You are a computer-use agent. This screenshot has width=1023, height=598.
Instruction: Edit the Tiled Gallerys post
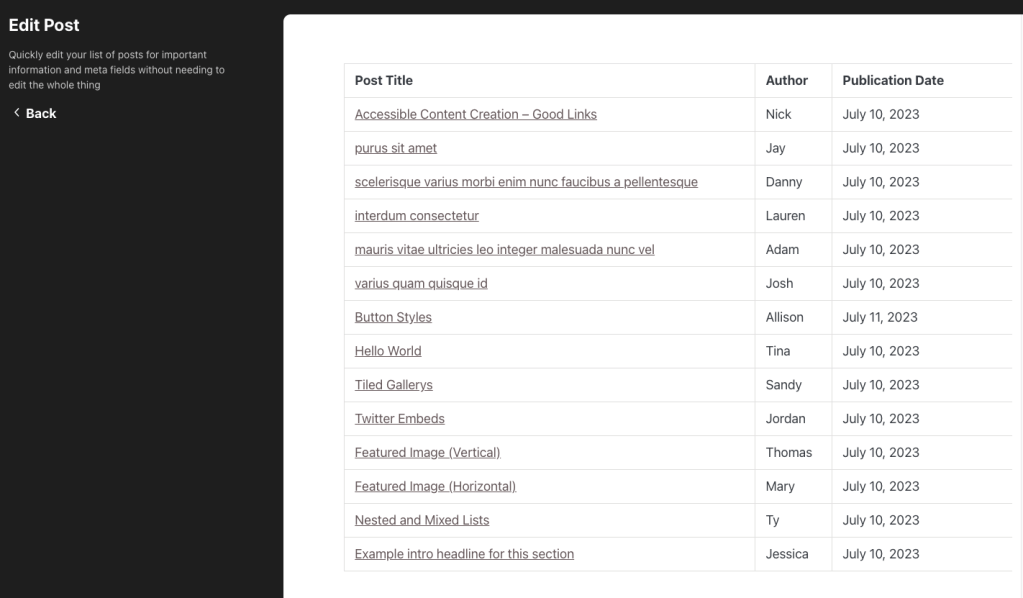click(x=393, y=385)
